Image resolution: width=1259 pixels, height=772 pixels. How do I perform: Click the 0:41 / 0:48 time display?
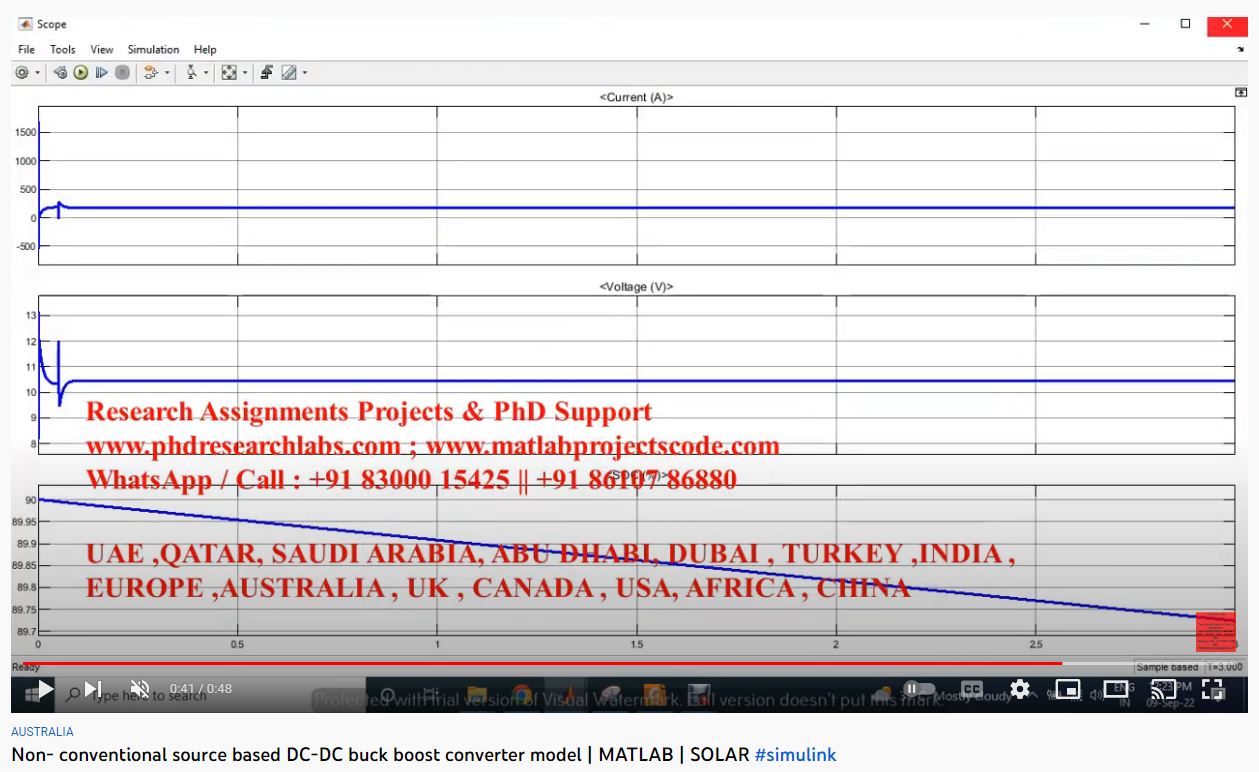pos(201,689)
